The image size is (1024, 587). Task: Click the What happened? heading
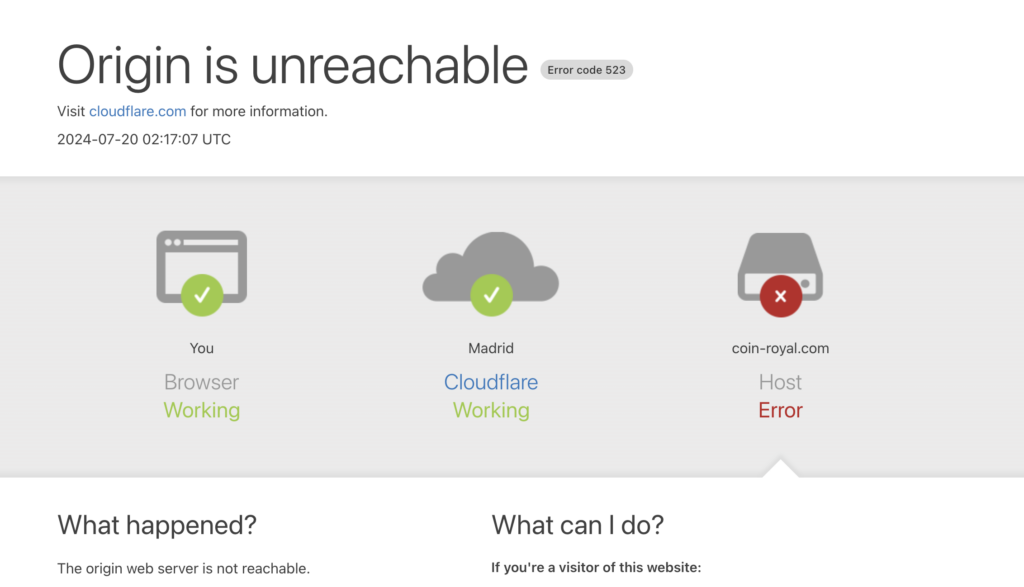click(x=157, y=525)
